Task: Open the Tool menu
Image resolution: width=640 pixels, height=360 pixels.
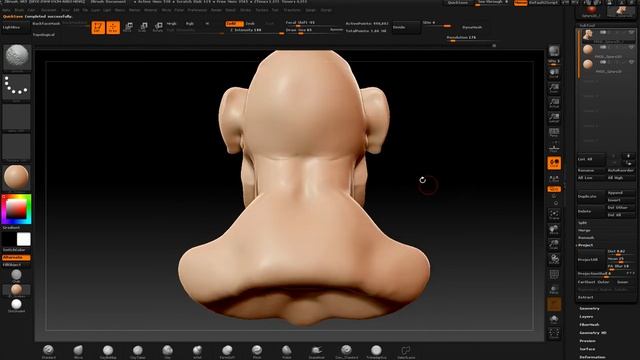Action: [276, 10]
